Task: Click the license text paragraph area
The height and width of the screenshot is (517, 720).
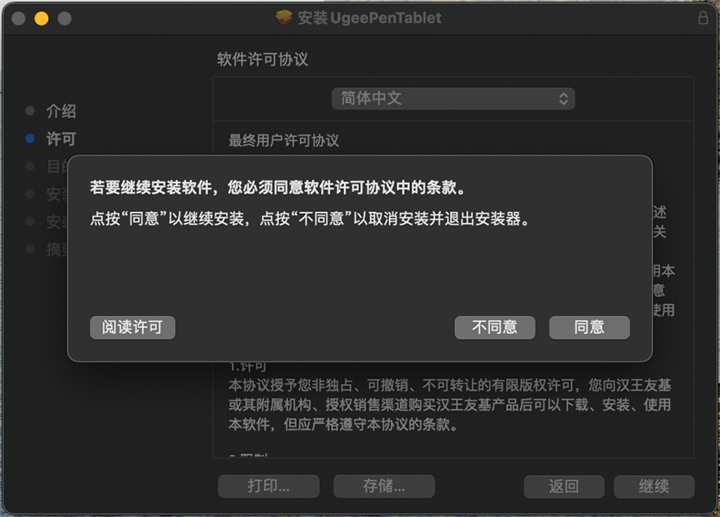Action: tap(450, 405)
